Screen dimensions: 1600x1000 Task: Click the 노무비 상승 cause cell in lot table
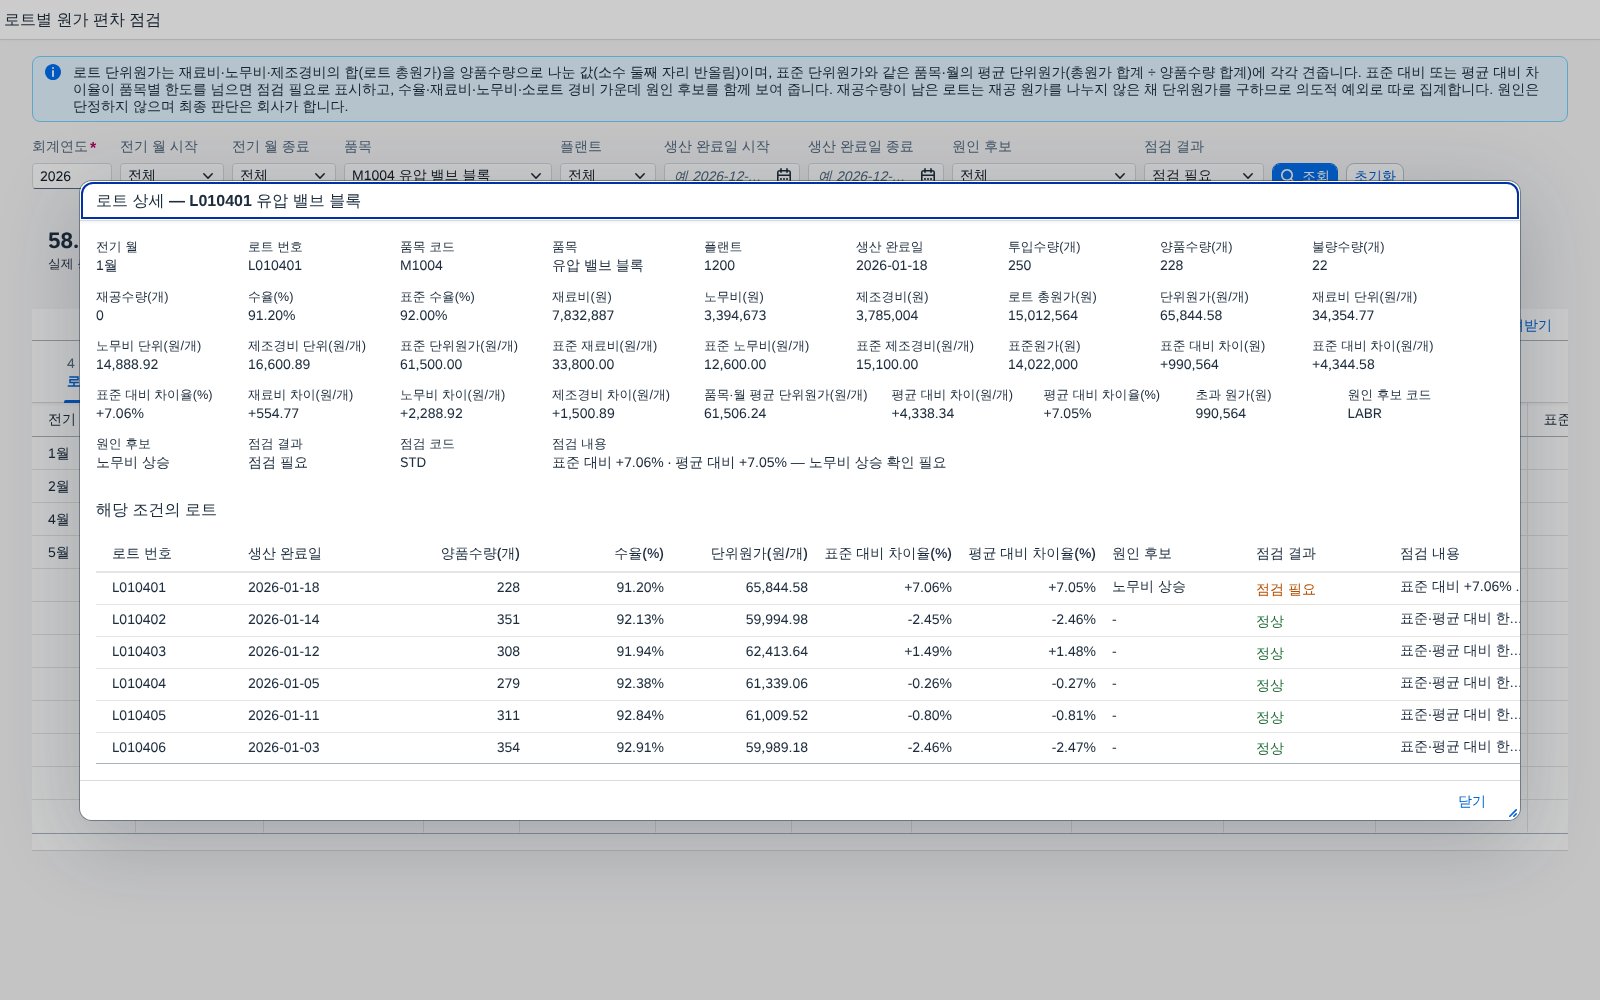1148,587
